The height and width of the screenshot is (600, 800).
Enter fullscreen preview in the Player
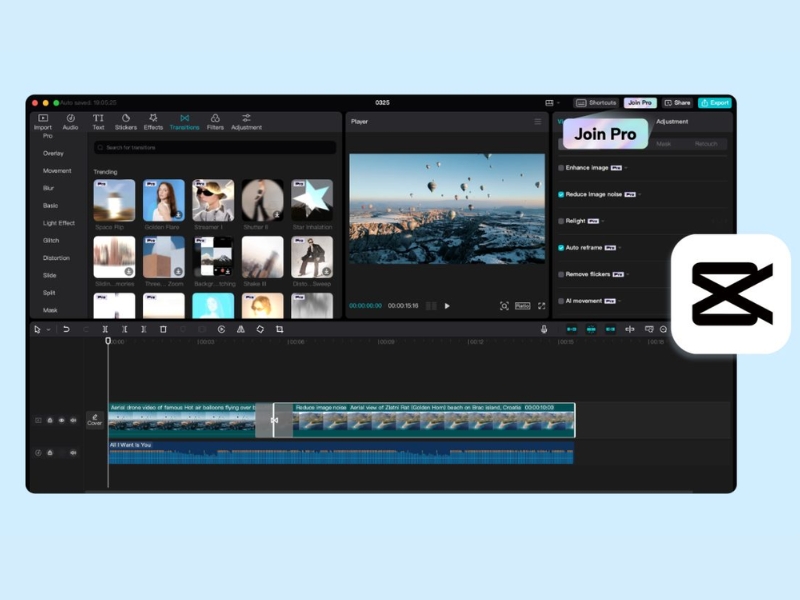pos(542,306)
